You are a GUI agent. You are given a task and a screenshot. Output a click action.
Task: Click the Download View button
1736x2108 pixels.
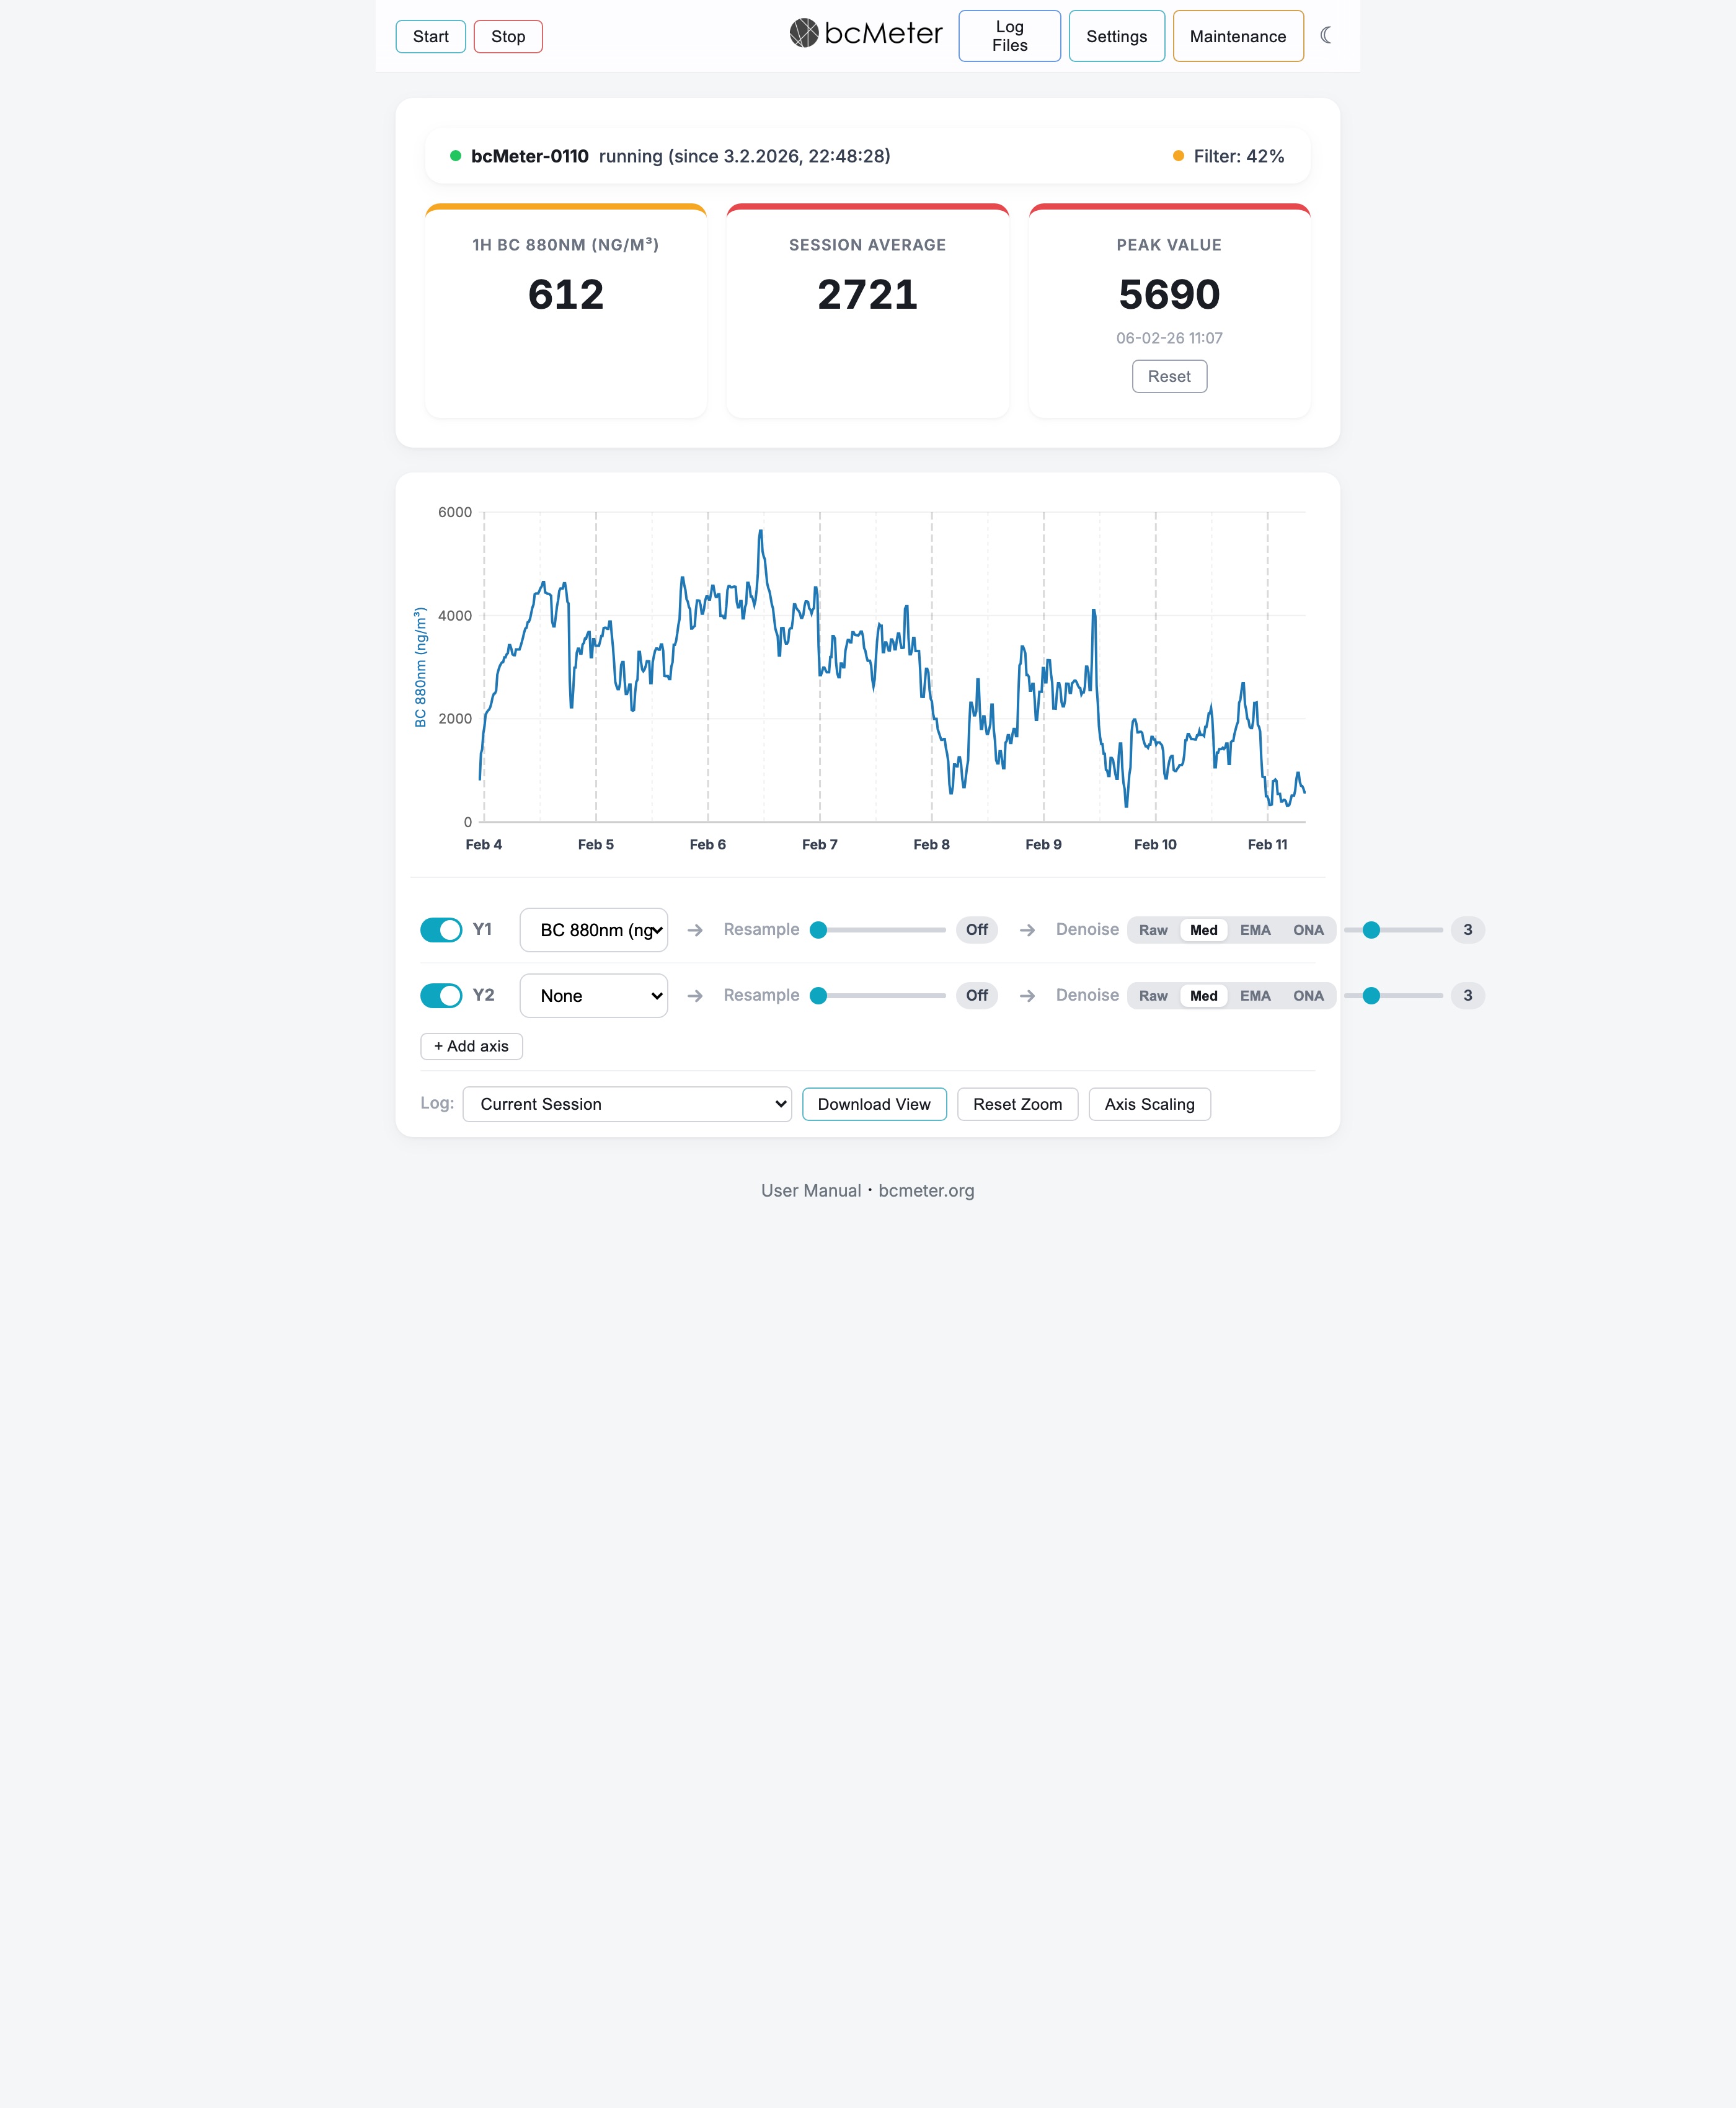[874, 1104]
